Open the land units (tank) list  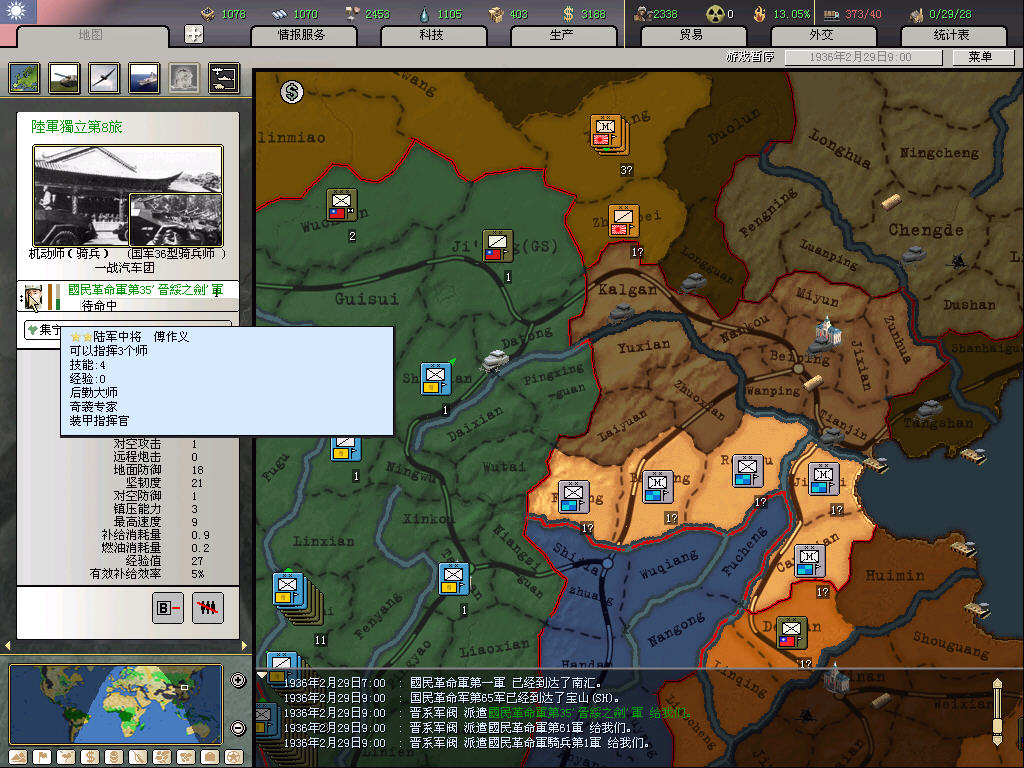64,78
